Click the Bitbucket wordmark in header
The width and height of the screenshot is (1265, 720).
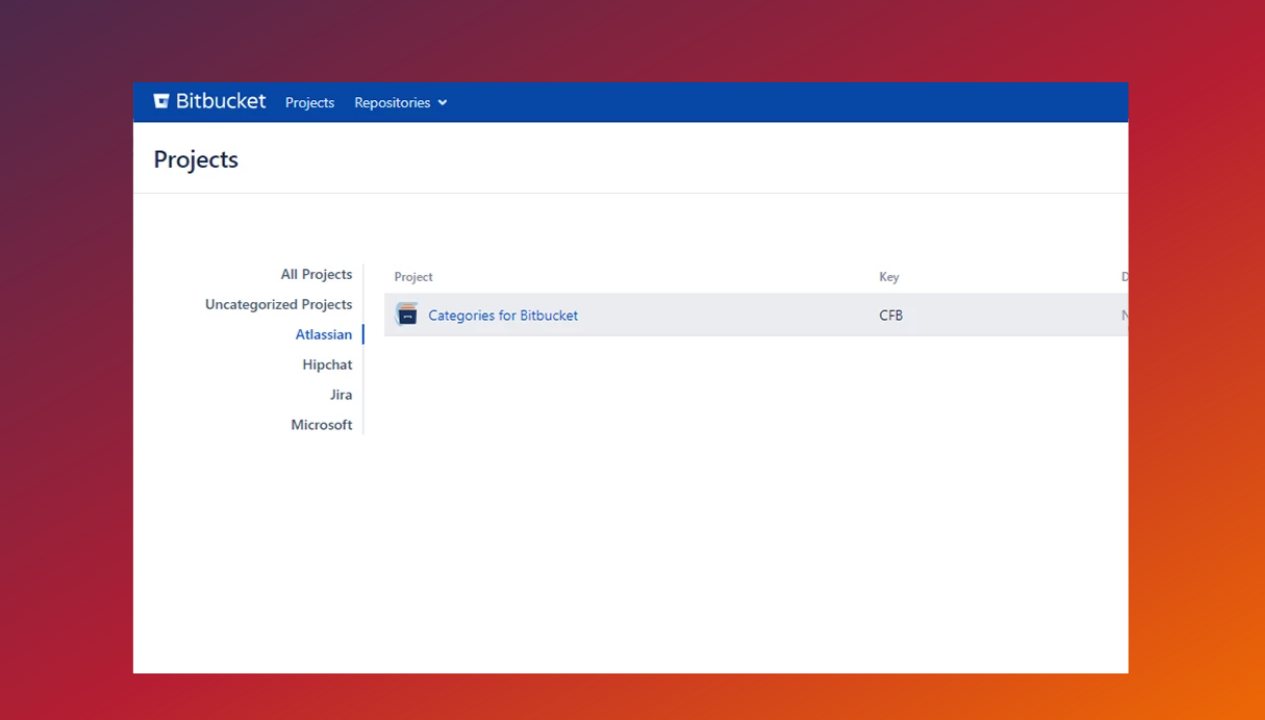[x=221, y=101]
